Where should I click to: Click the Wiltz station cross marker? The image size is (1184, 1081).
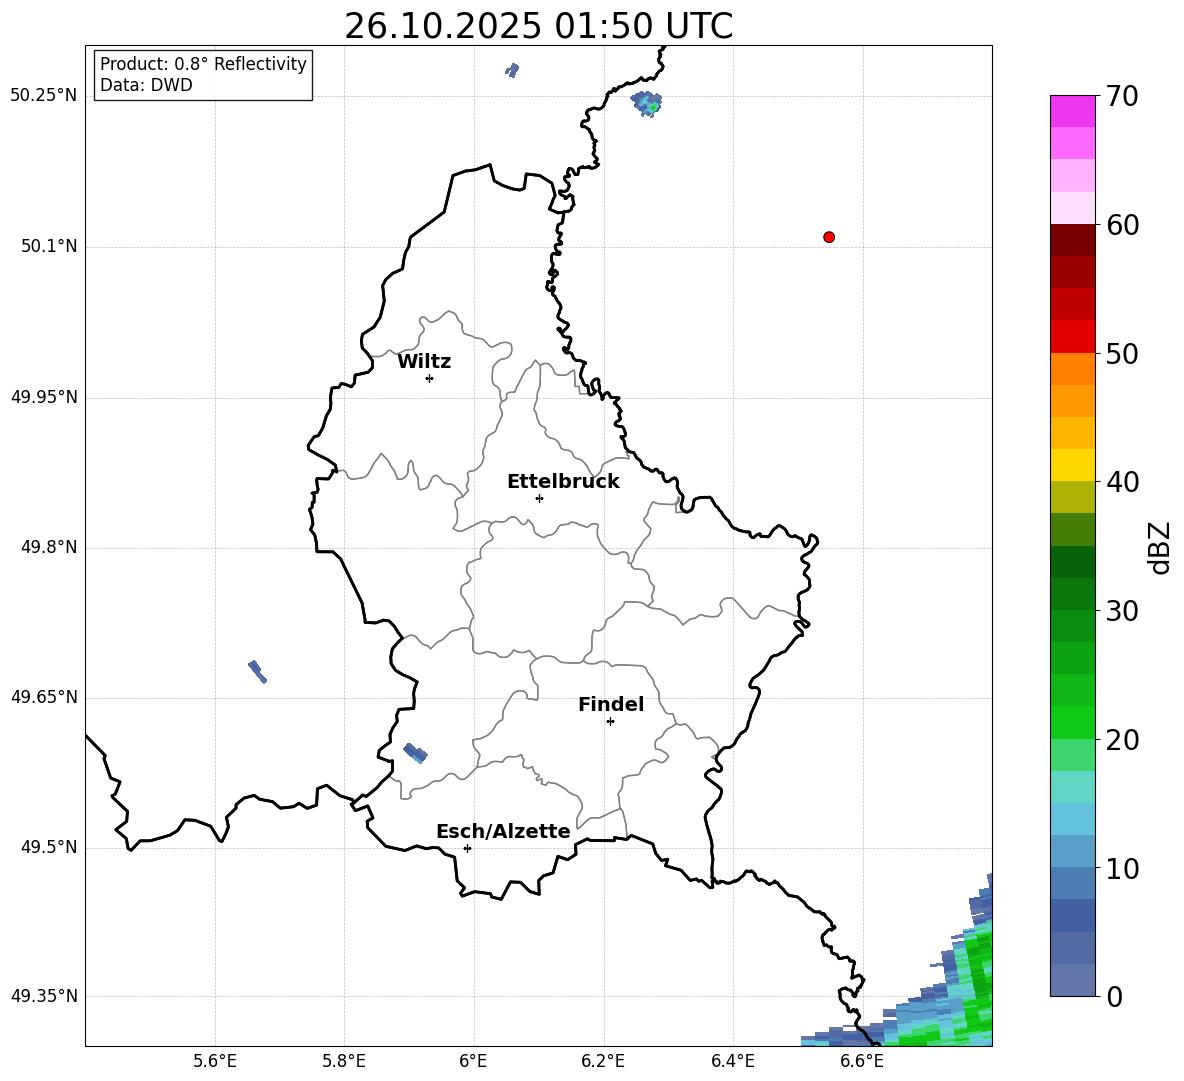pos(430,378)
